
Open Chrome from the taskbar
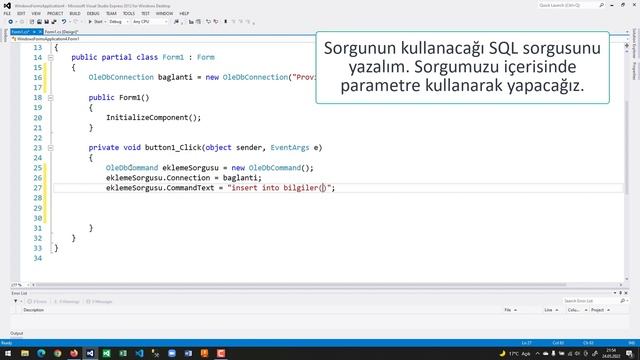tap(58, 353)
